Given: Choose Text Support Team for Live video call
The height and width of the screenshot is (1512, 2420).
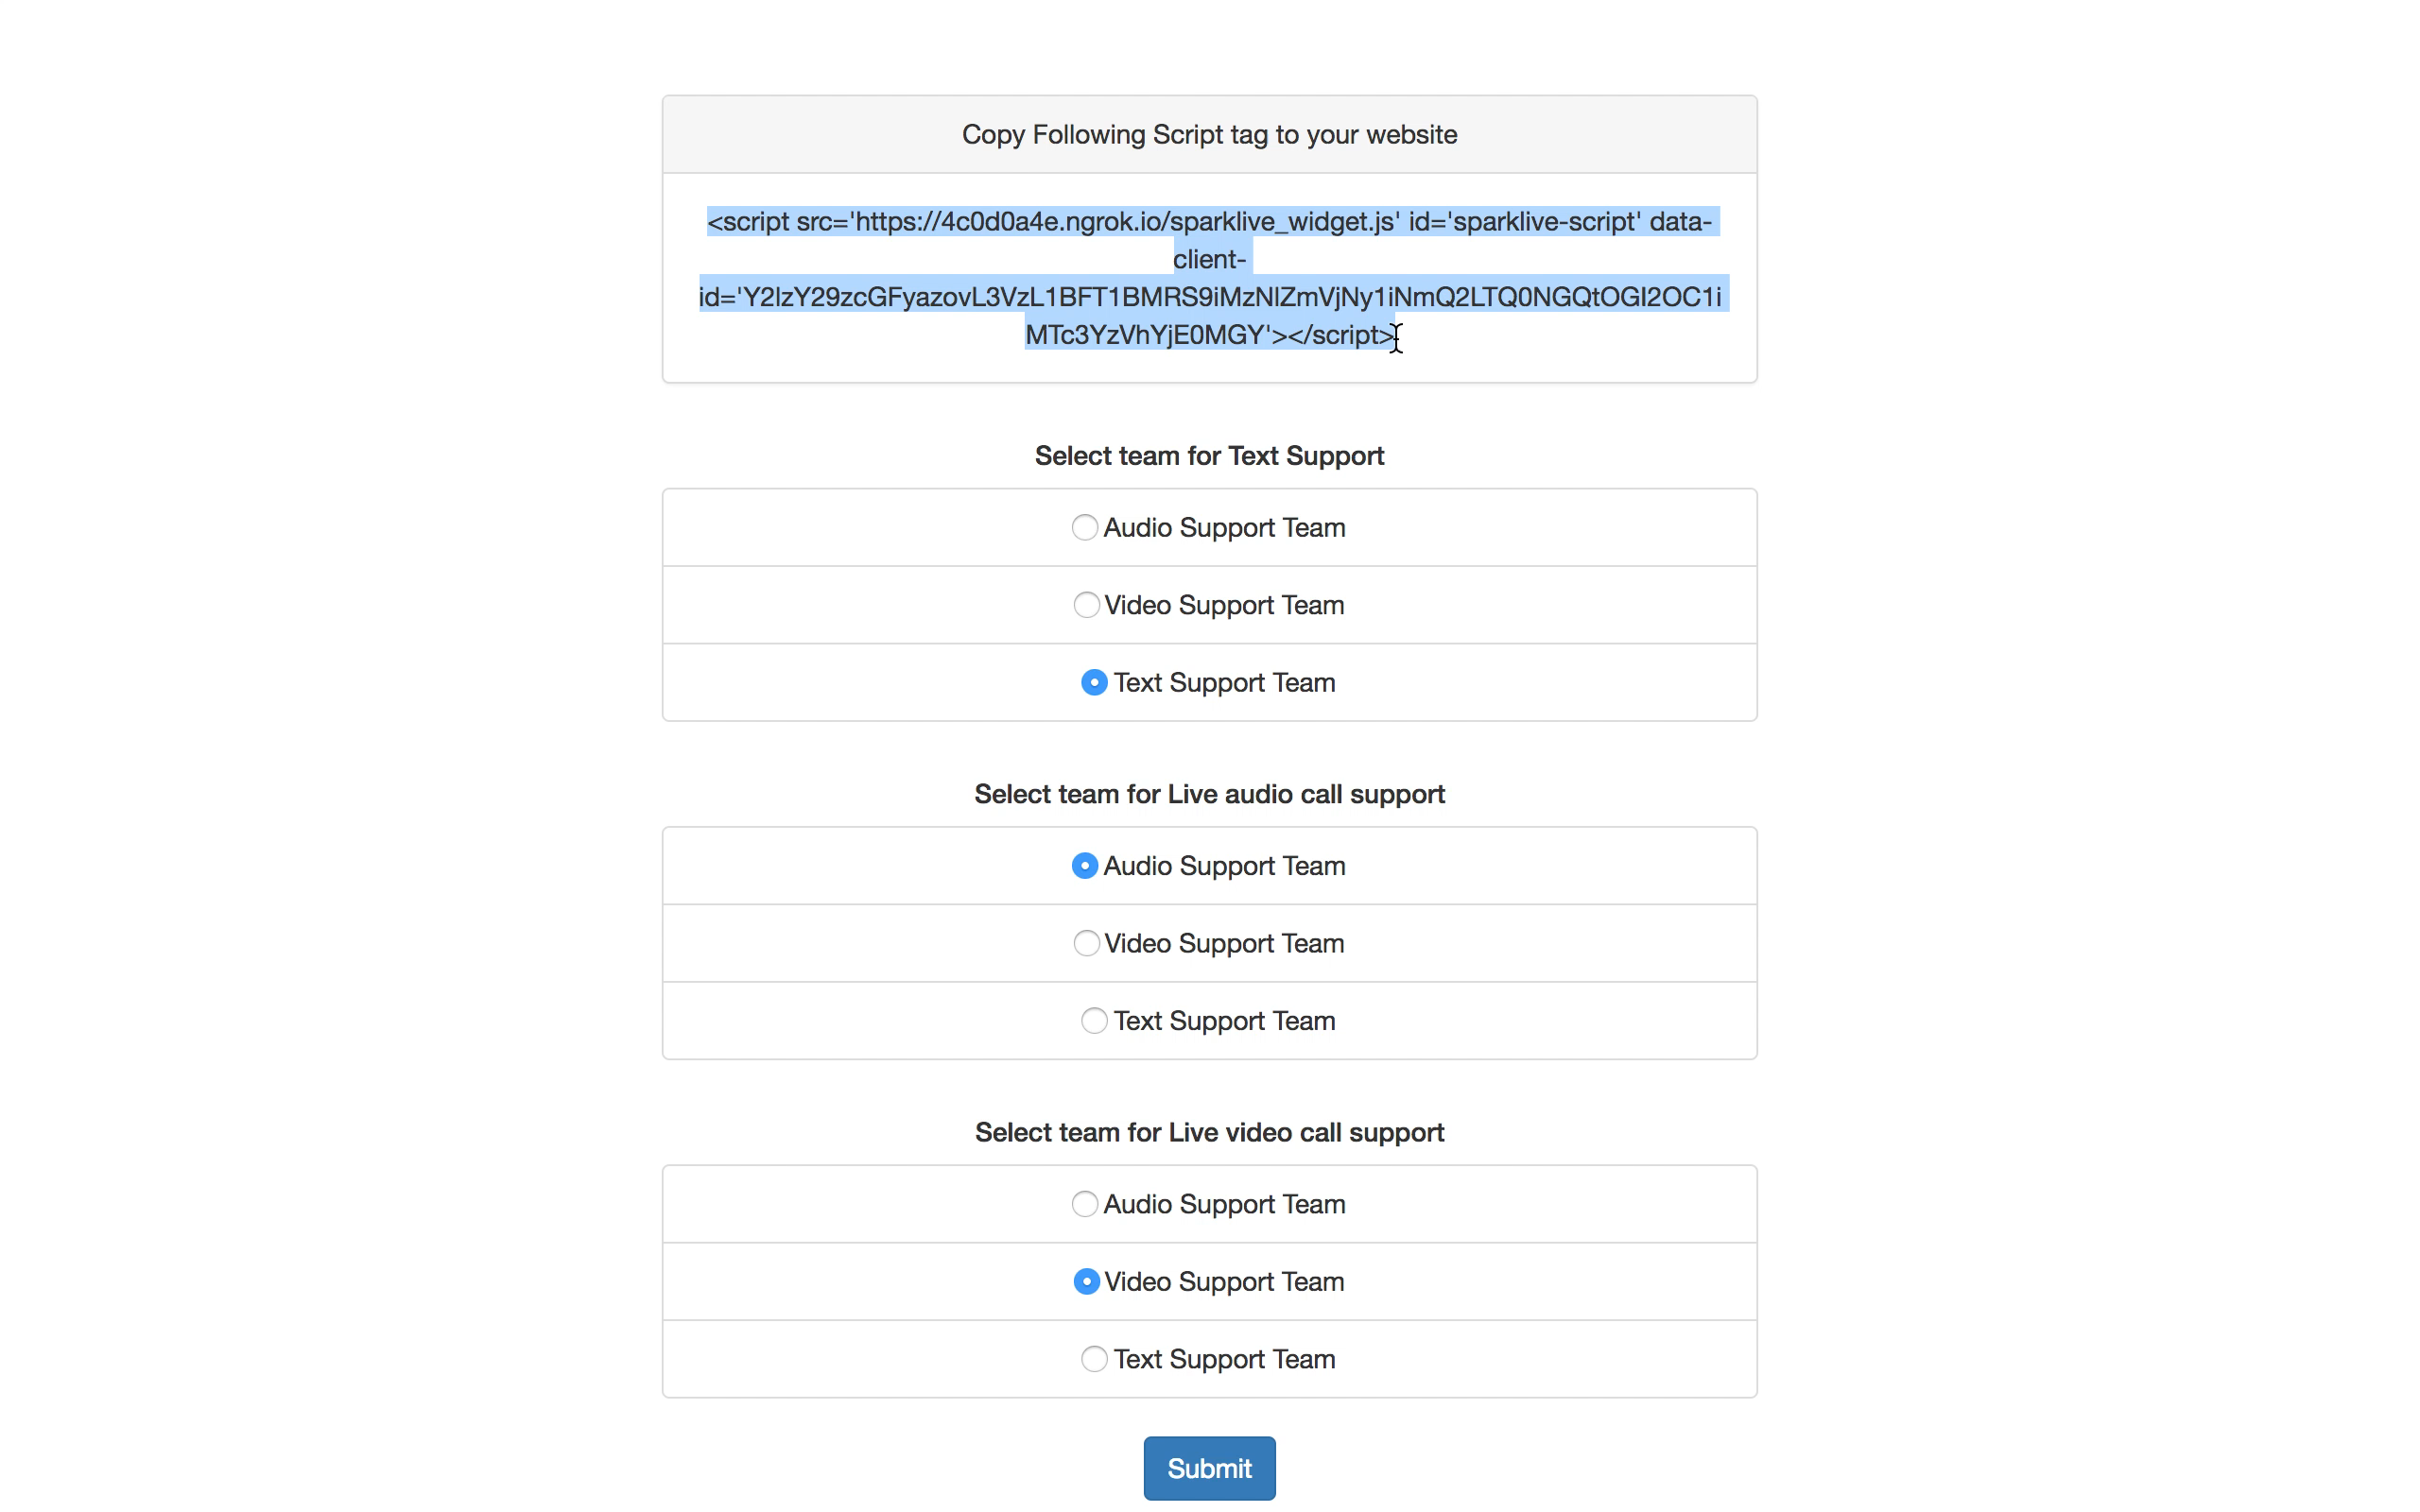Looking at the screenshot, I should point(1094,1358).
